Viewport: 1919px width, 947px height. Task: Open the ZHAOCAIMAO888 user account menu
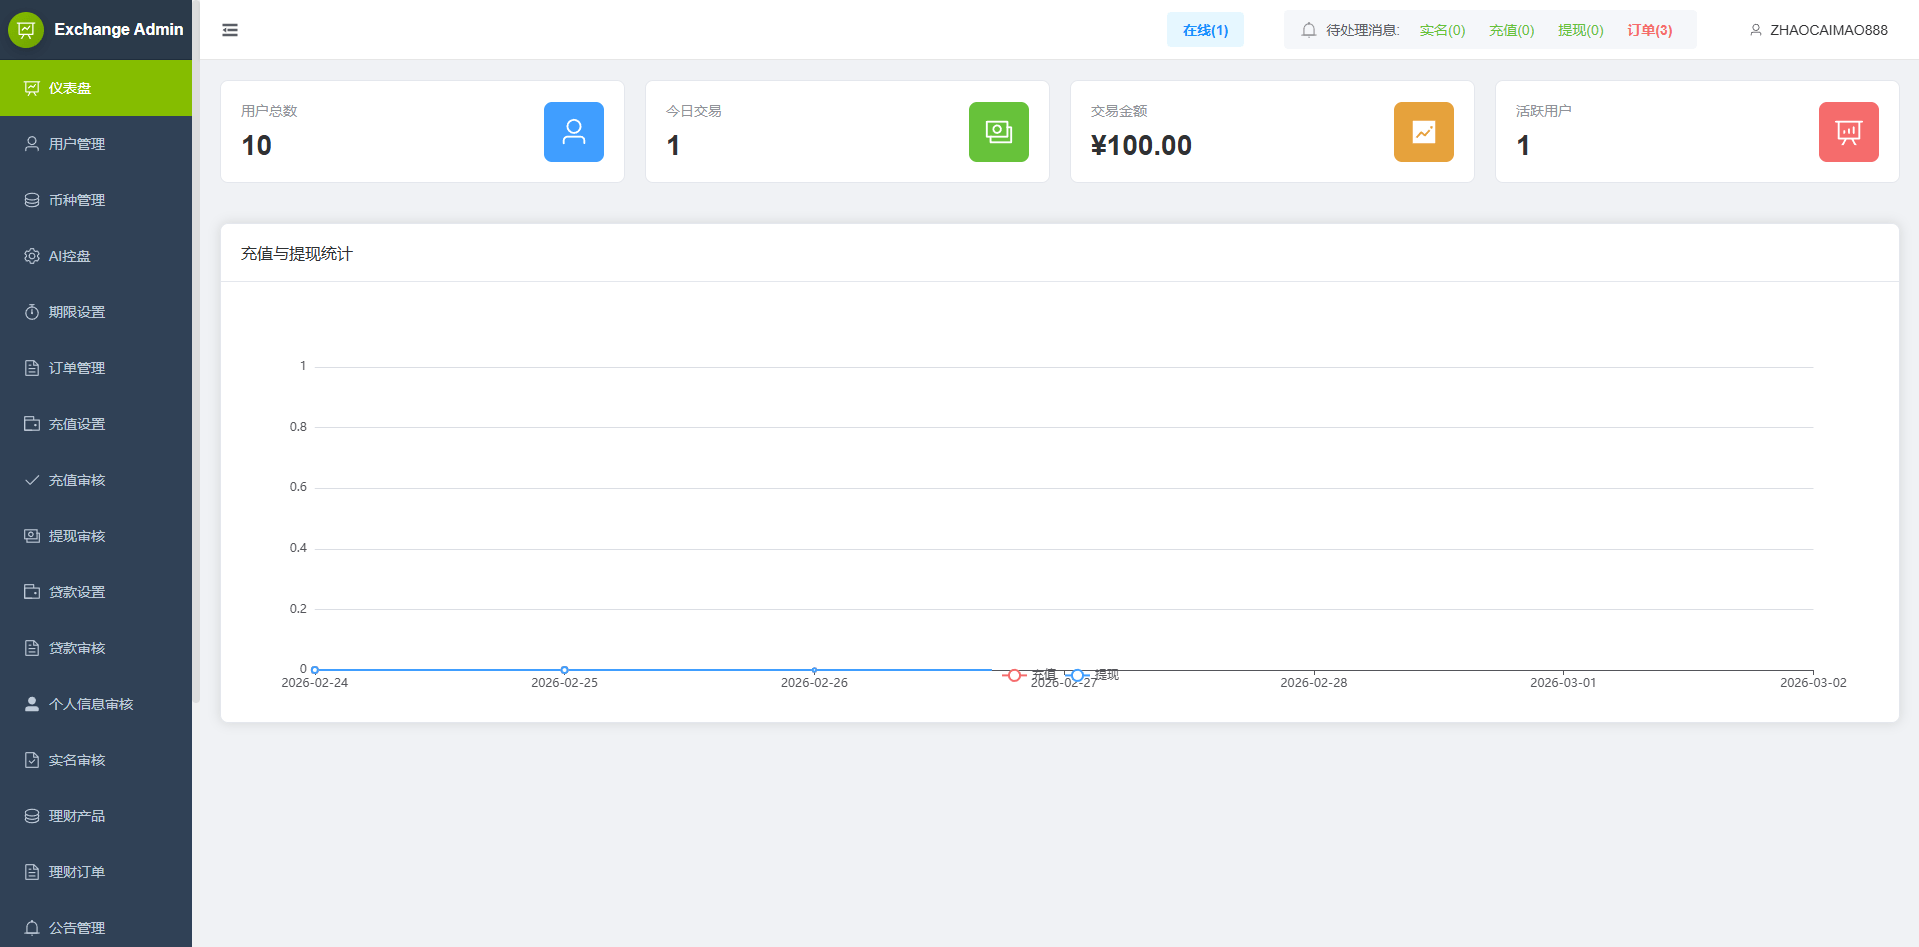pyautogui.click(x=1818, y=30)
